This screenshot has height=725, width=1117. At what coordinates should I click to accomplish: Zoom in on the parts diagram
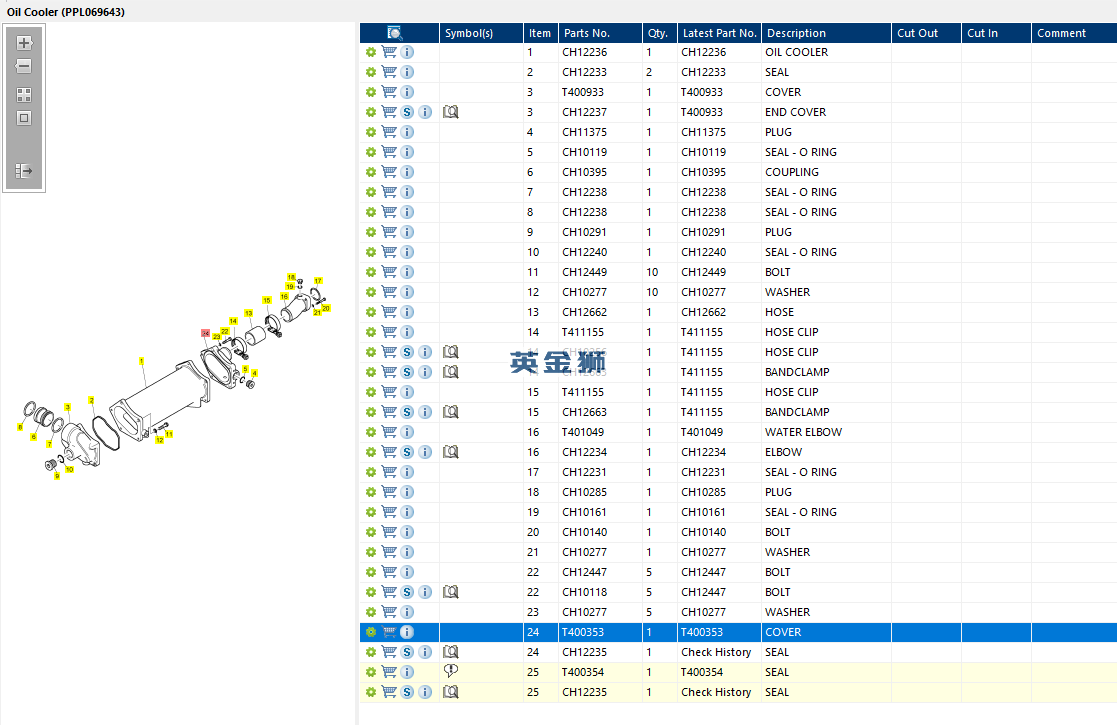click(x=24, y=43)
